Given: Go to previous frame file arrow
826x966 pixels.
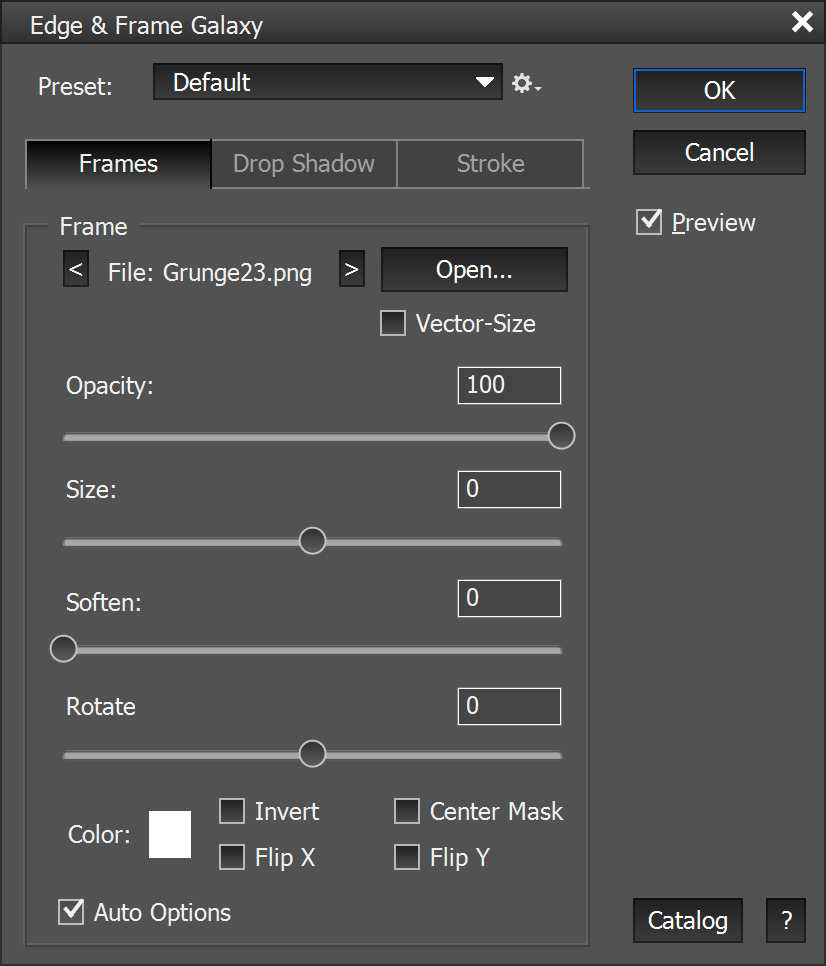Looking at the screenshot, I should coord(76,270).
